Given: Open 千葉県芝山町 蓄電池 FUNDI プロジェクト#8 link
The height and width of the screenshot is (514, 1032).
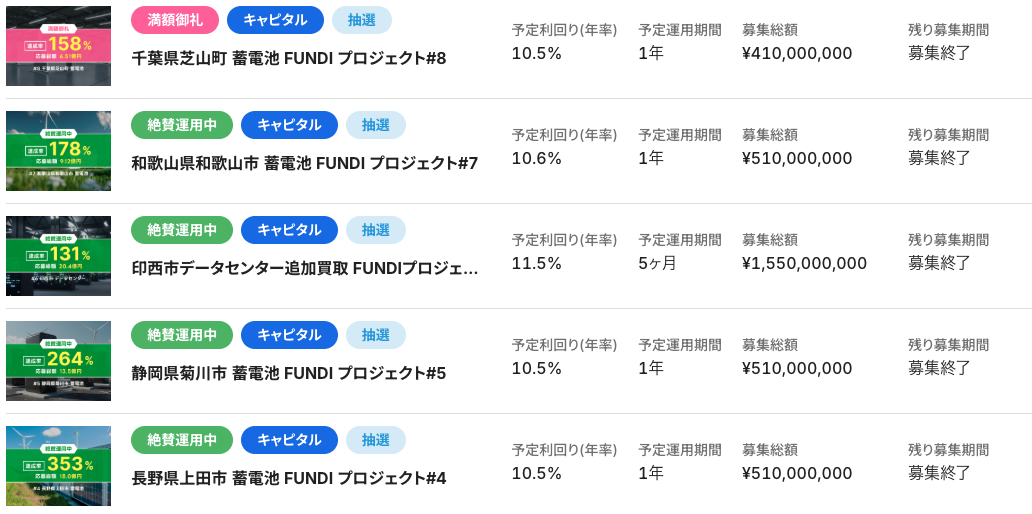Looking at the screenshot, I should (289, 58).
